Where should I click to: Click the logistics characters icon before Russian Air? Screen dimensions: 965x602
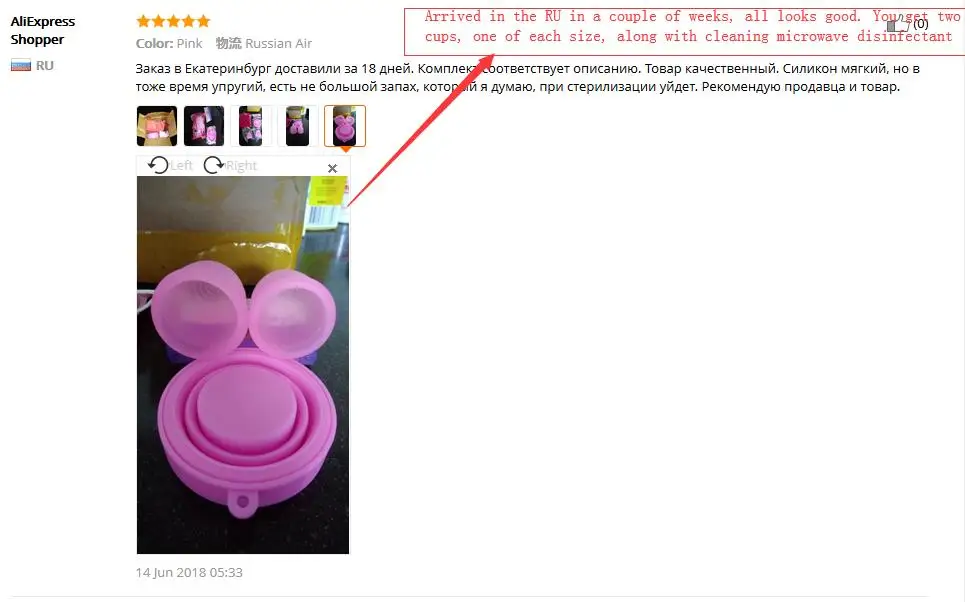(x=228, y=44)
